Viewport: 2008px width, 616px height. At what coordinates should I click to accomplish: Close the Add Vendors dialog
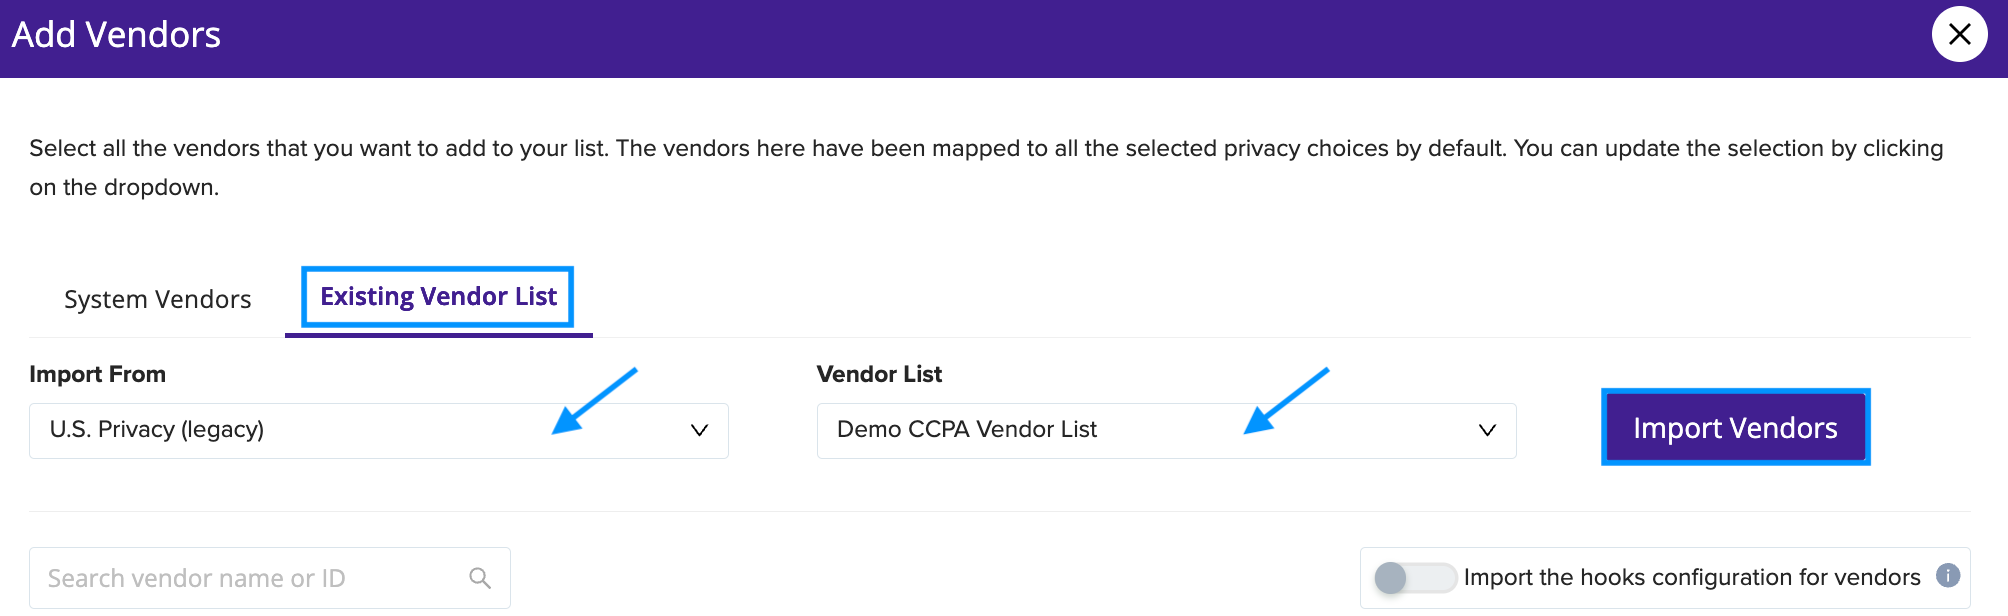tap(1959, 34)
